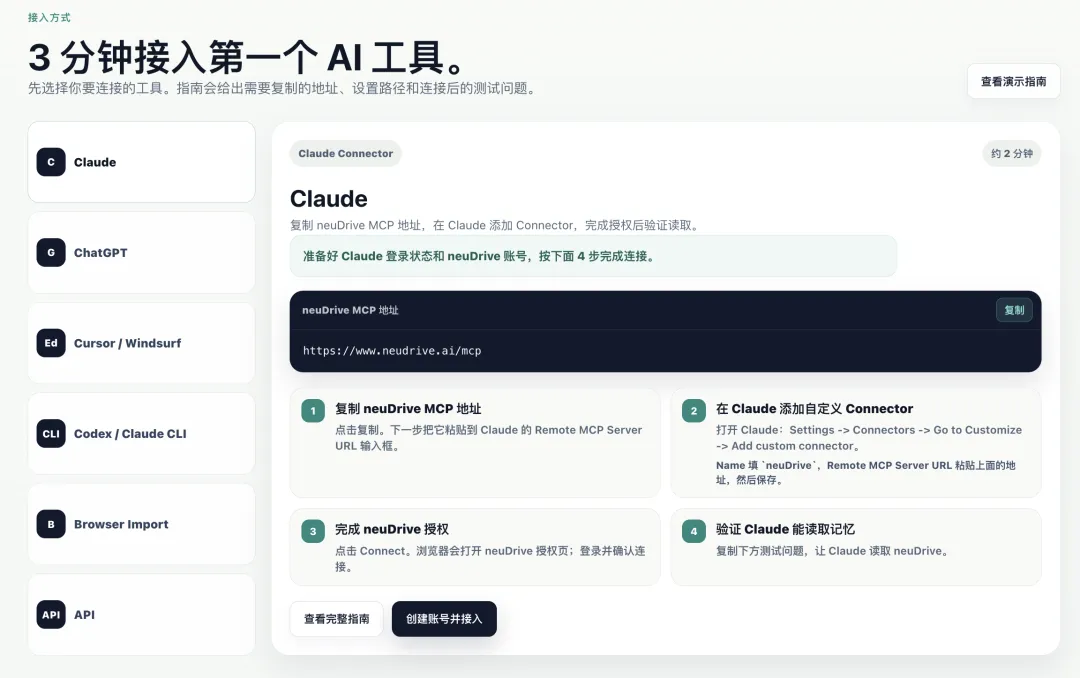Select the Claude tool tab
Image resolution: width=1080 pixels, height=678 pixels.
141,162
